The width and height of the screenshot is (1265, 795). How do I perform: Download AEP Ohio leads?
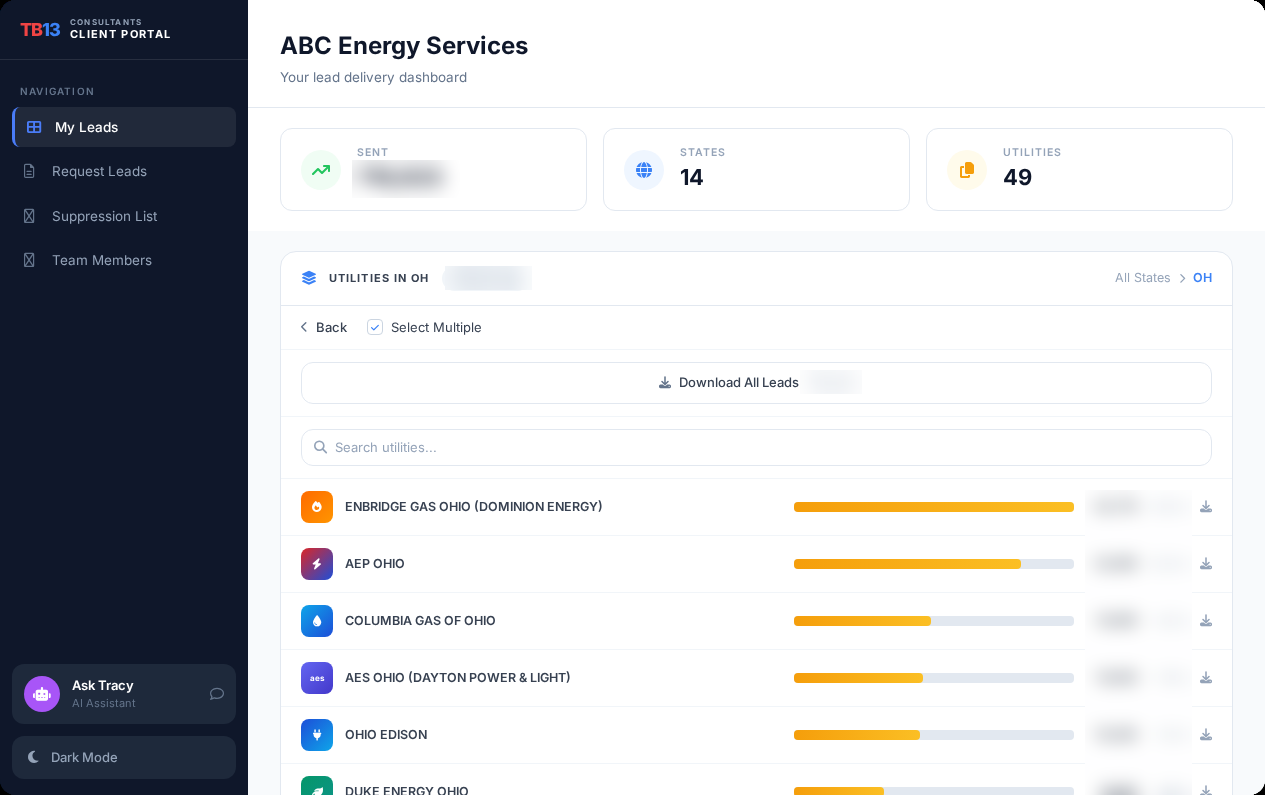pos(1206,564)
